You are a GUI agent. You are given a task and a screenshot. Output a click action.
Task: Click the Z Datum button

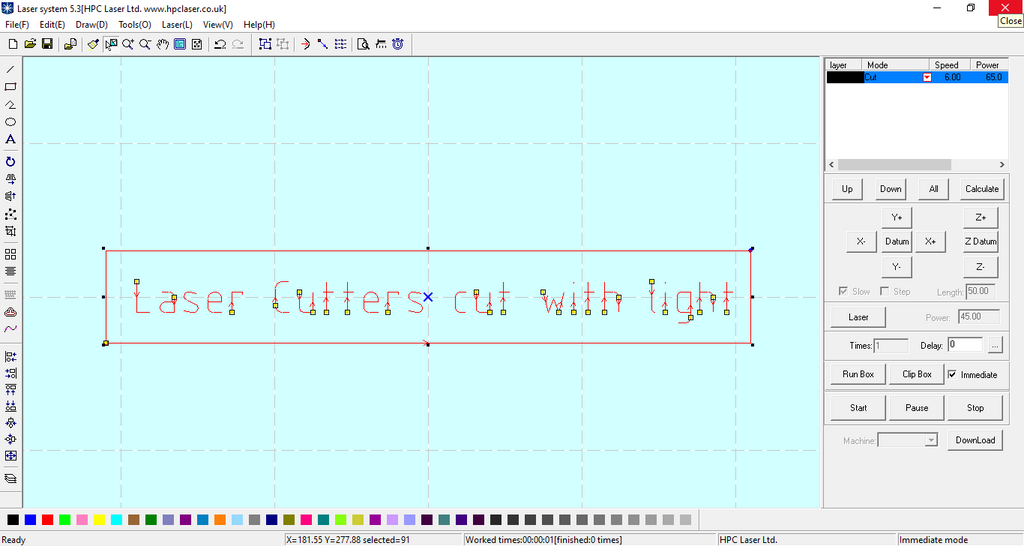click(x=980, y=242)
